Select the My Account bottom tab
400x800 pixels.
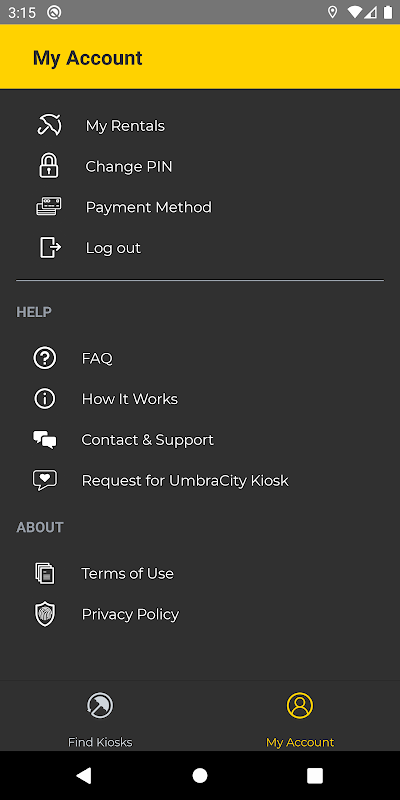(300, 717)
